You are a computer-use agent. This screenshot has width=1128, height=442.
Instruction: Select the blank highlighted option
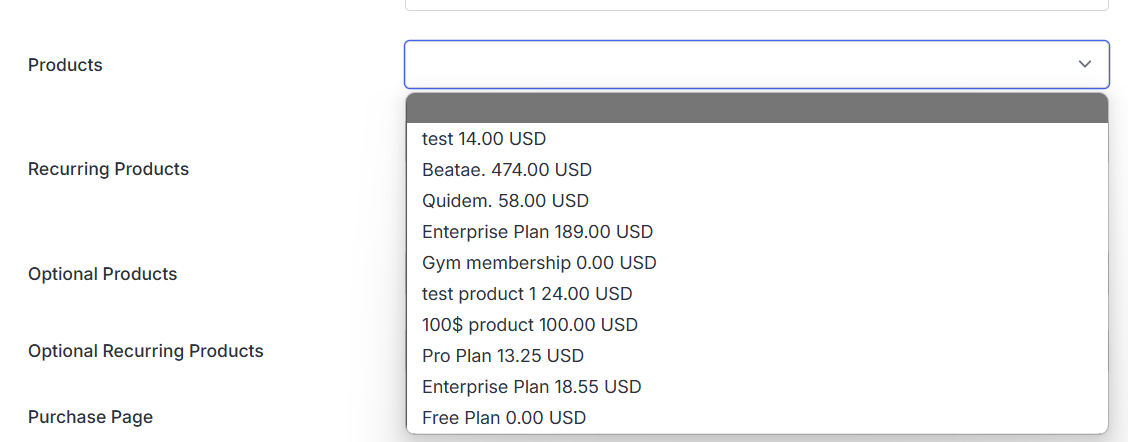(x=756, y=108)
